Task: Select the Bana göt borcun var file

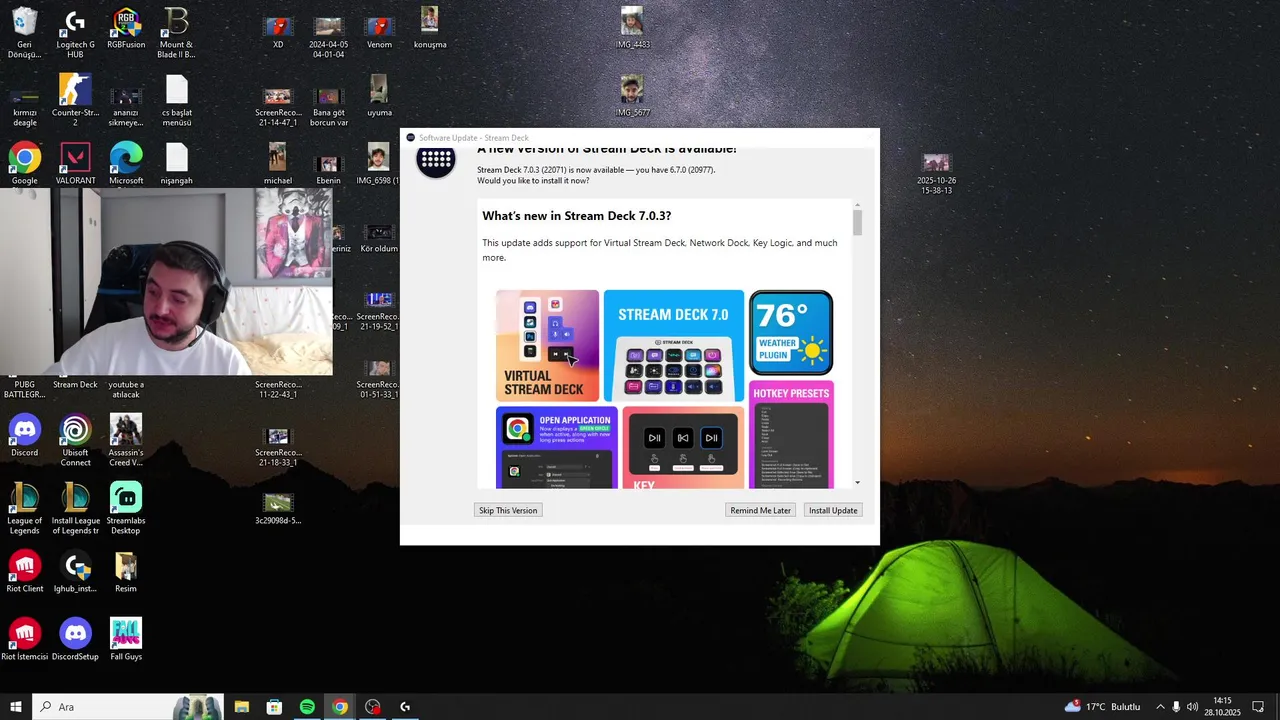Action: point(328,106)
